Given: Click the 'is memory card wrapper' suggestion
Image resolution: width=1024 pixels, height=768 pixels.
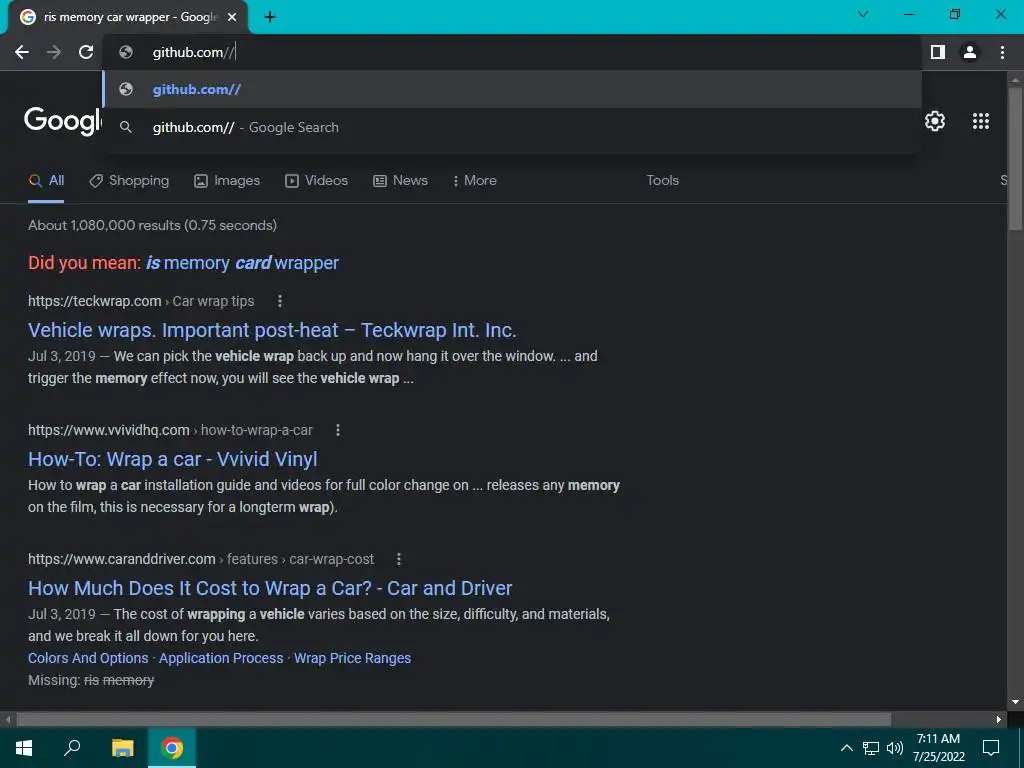Looking at the screenshot, I should [x=242, y=263].
